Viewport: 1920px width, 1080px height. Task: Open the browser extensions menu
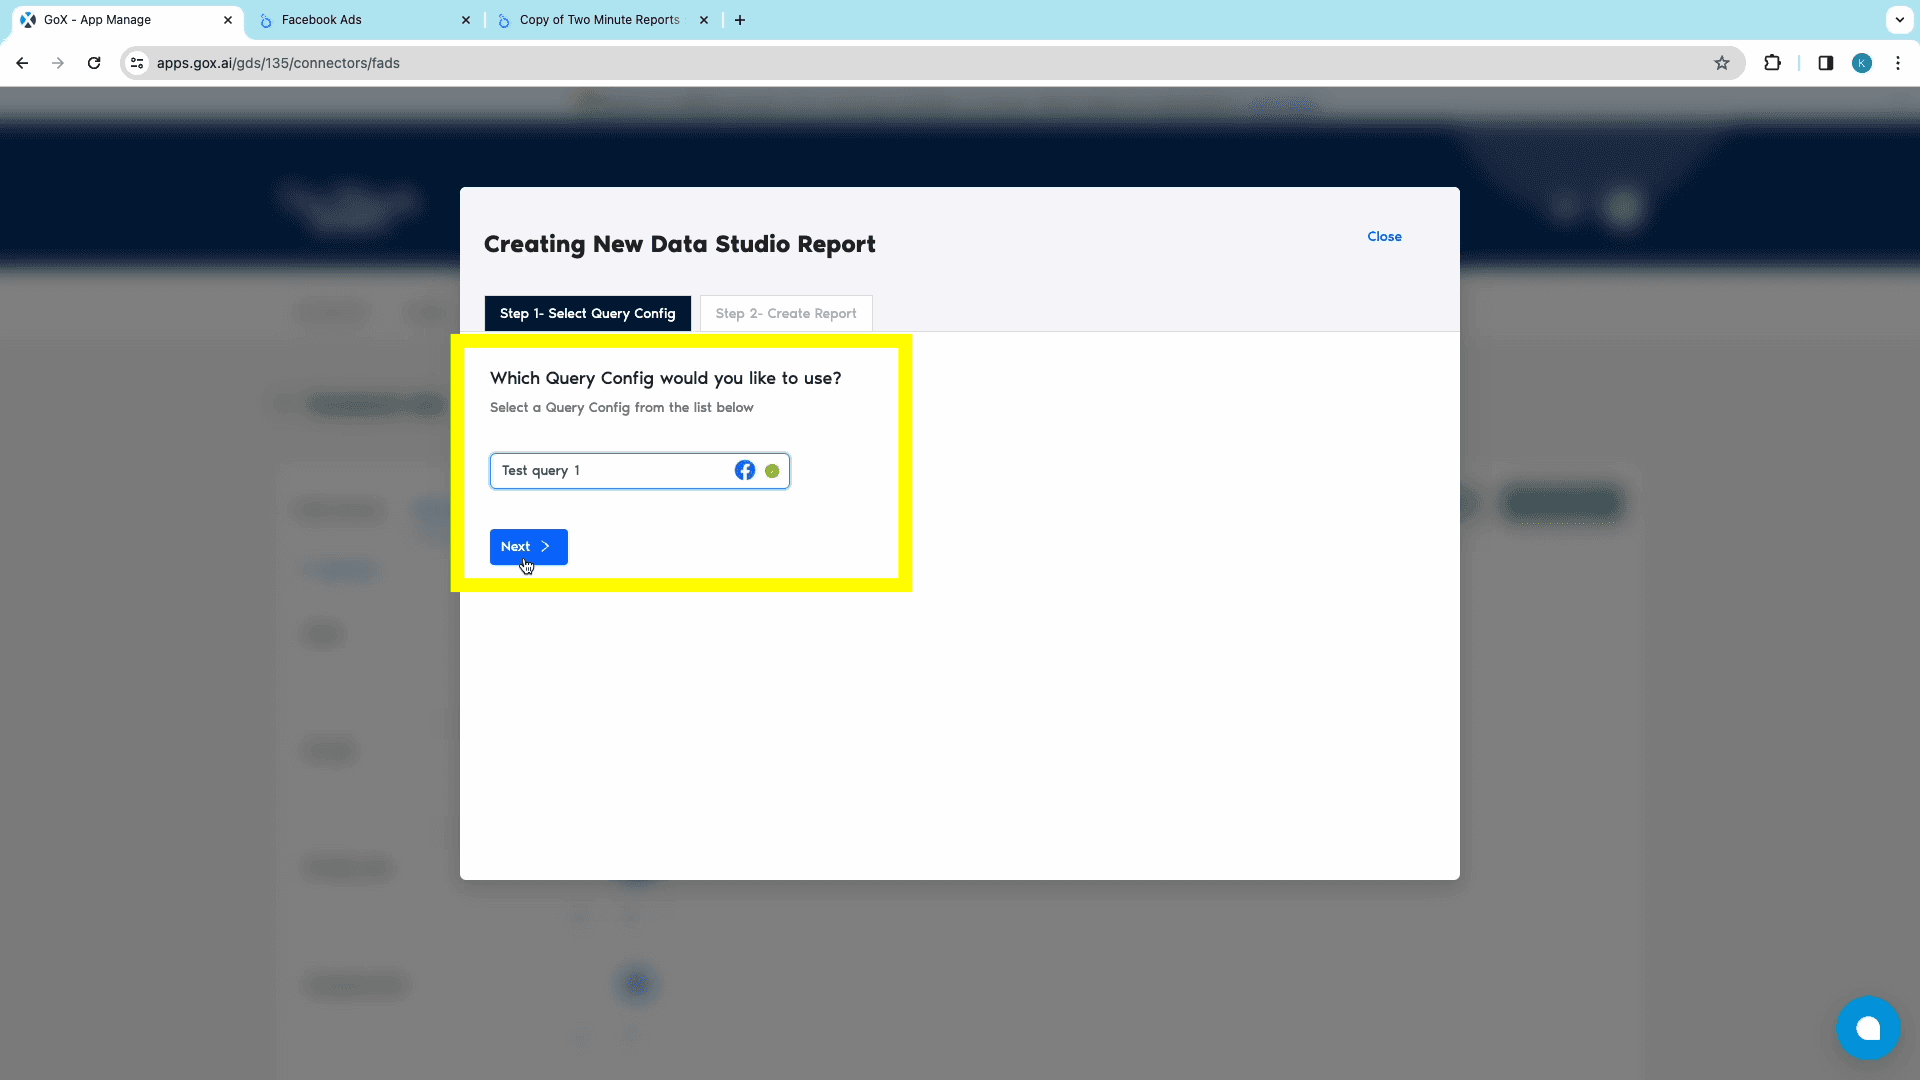click(x=1772, y=63)
